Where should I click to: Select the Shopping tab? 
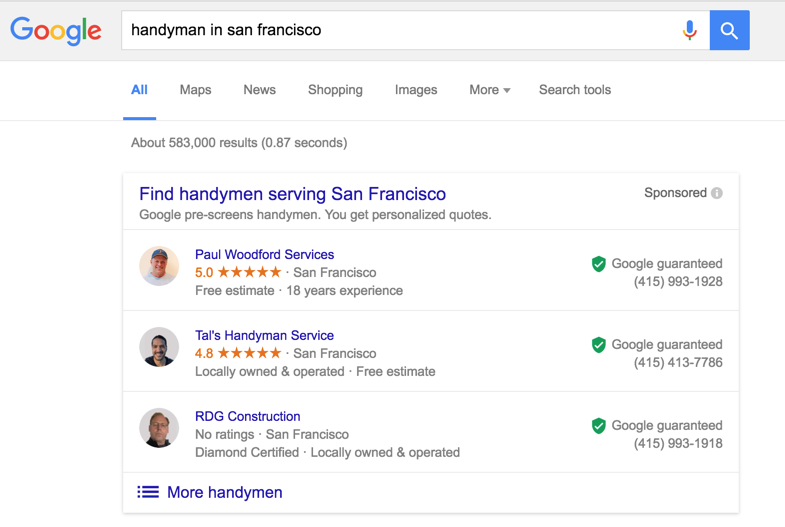pos(335,90)
